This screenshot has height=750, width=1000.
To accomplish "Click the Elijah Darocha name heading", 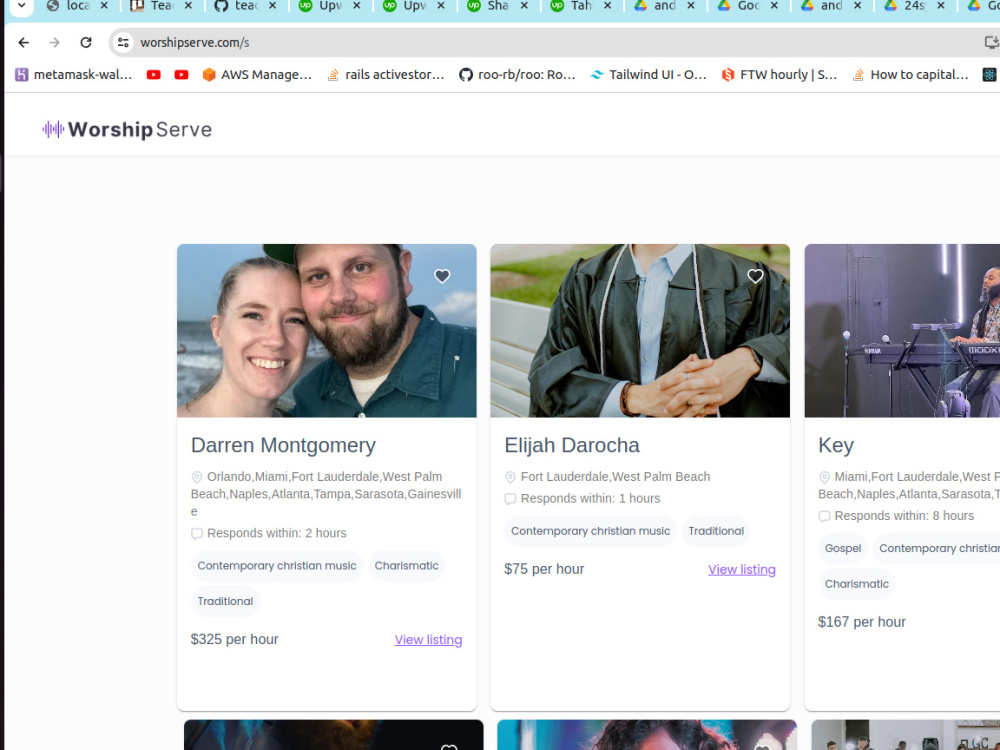I will [x=572, y=445].
